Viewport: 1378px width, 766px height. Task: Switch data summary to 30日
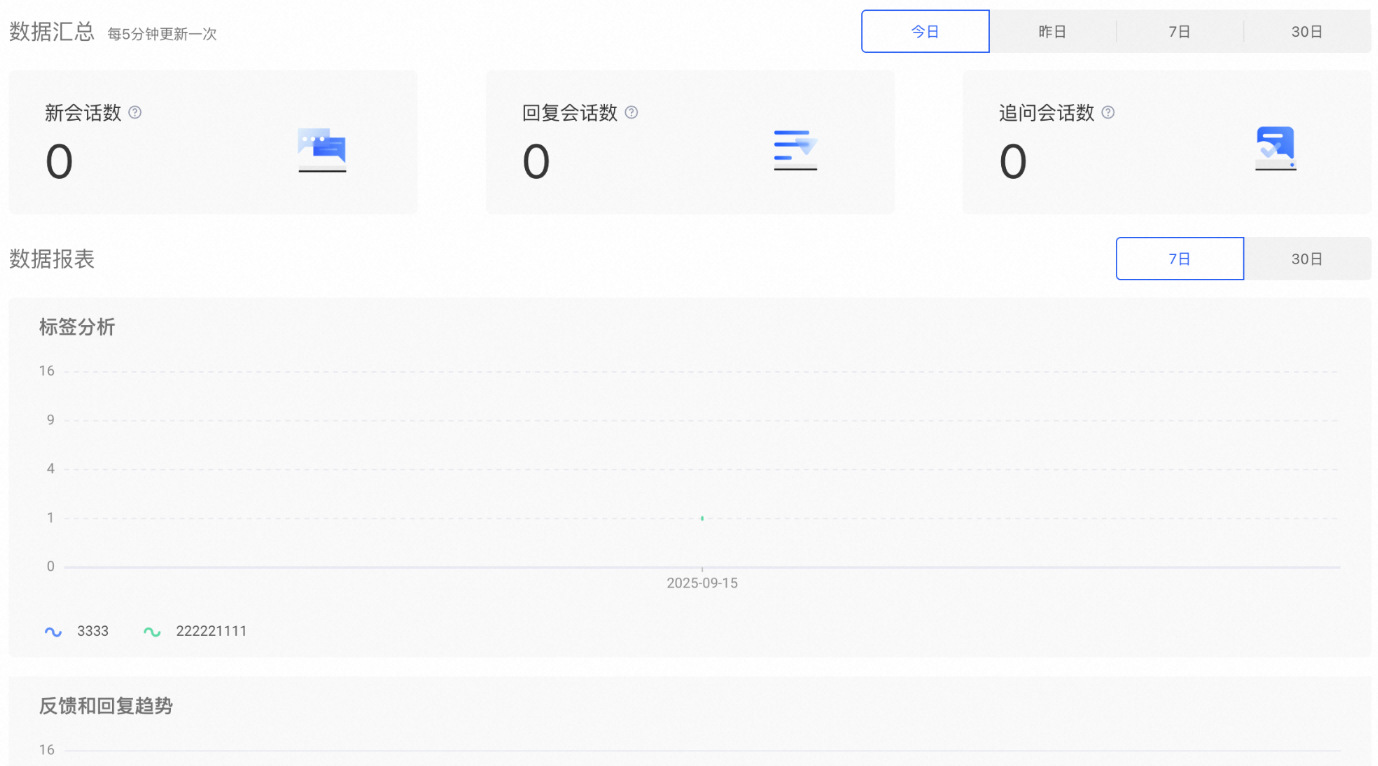coord(1307,31)
